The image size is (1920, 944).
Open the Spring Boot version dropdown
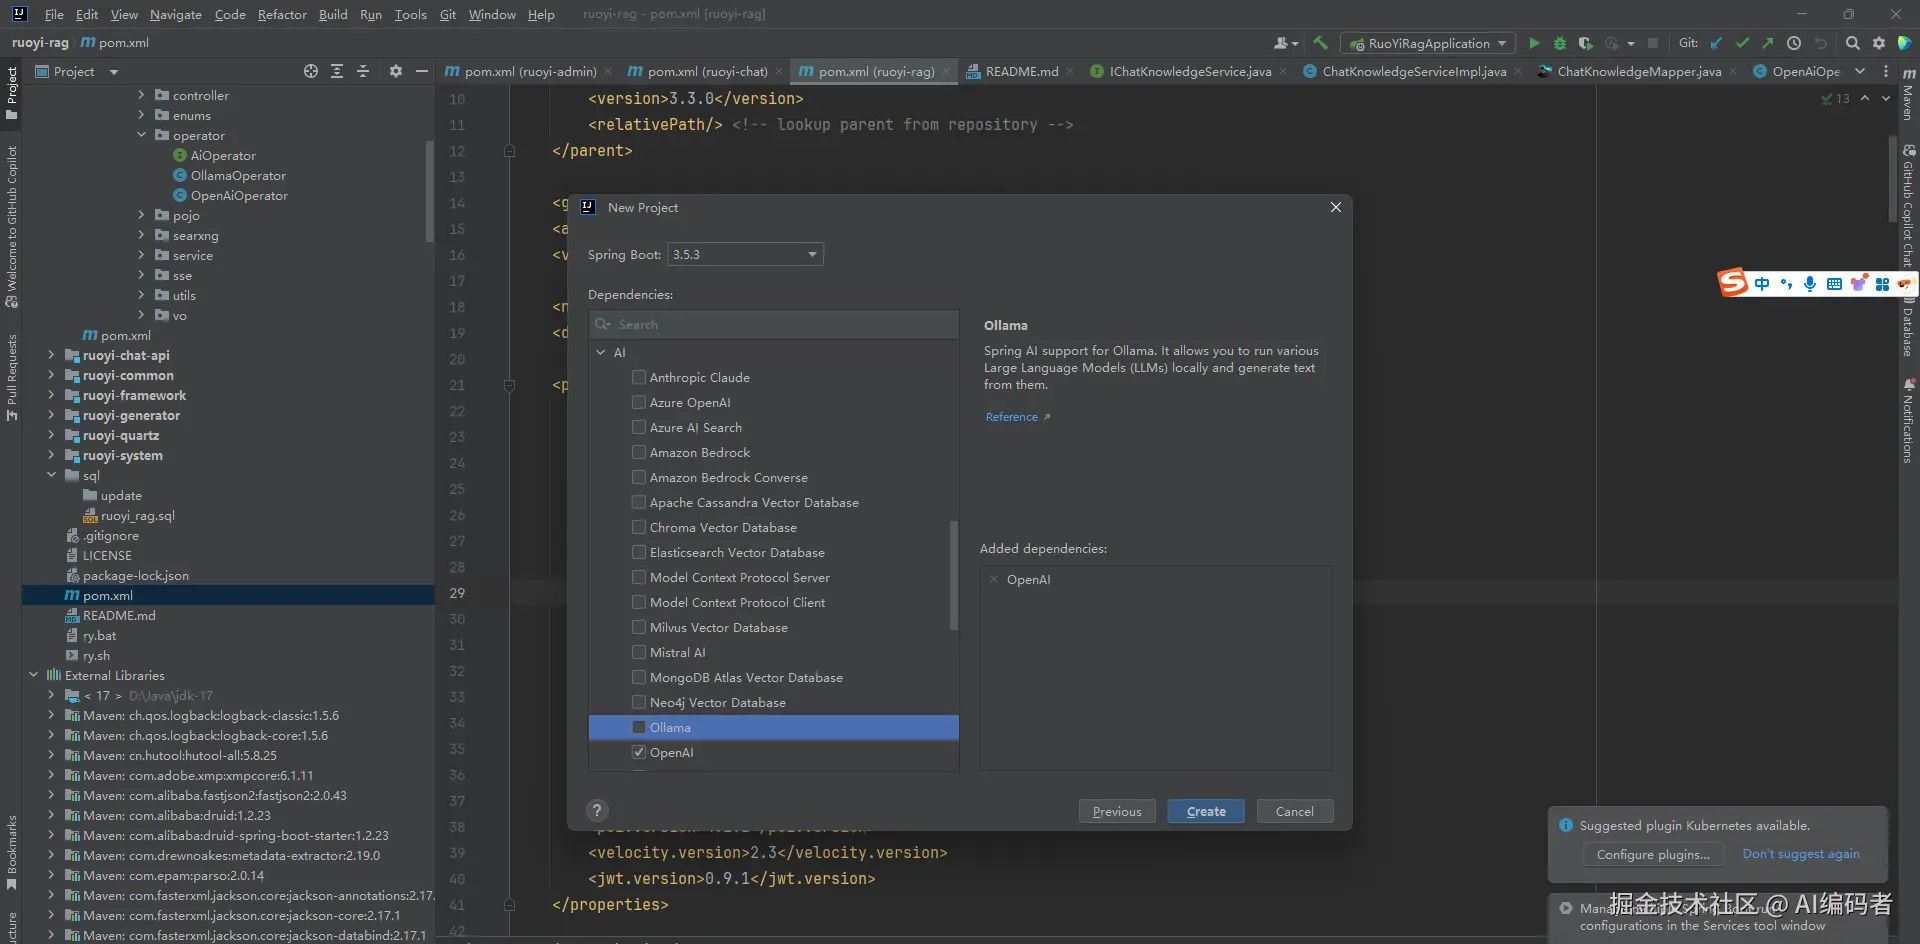point(745,255)
